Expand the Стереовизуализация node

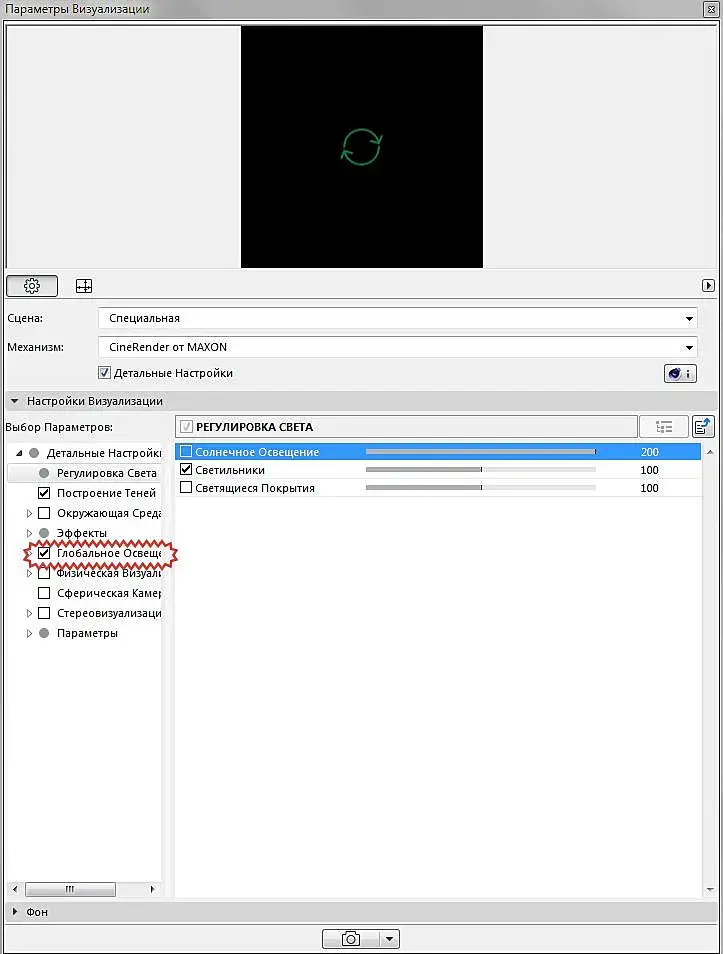[29, 614]
